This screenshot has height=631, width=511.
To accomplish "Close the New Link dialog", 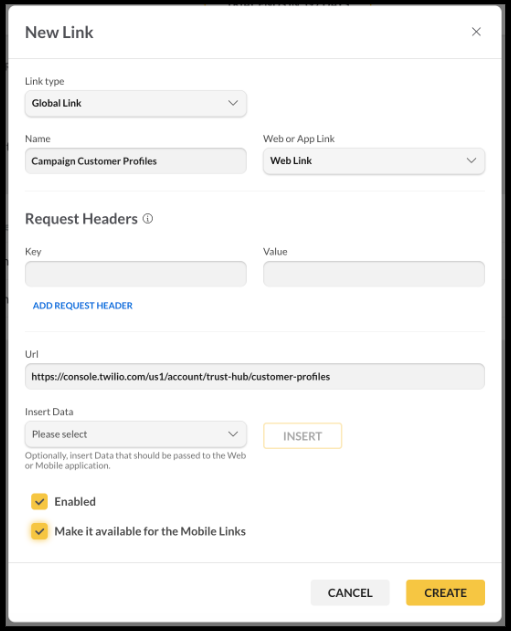I will point(476,32).
